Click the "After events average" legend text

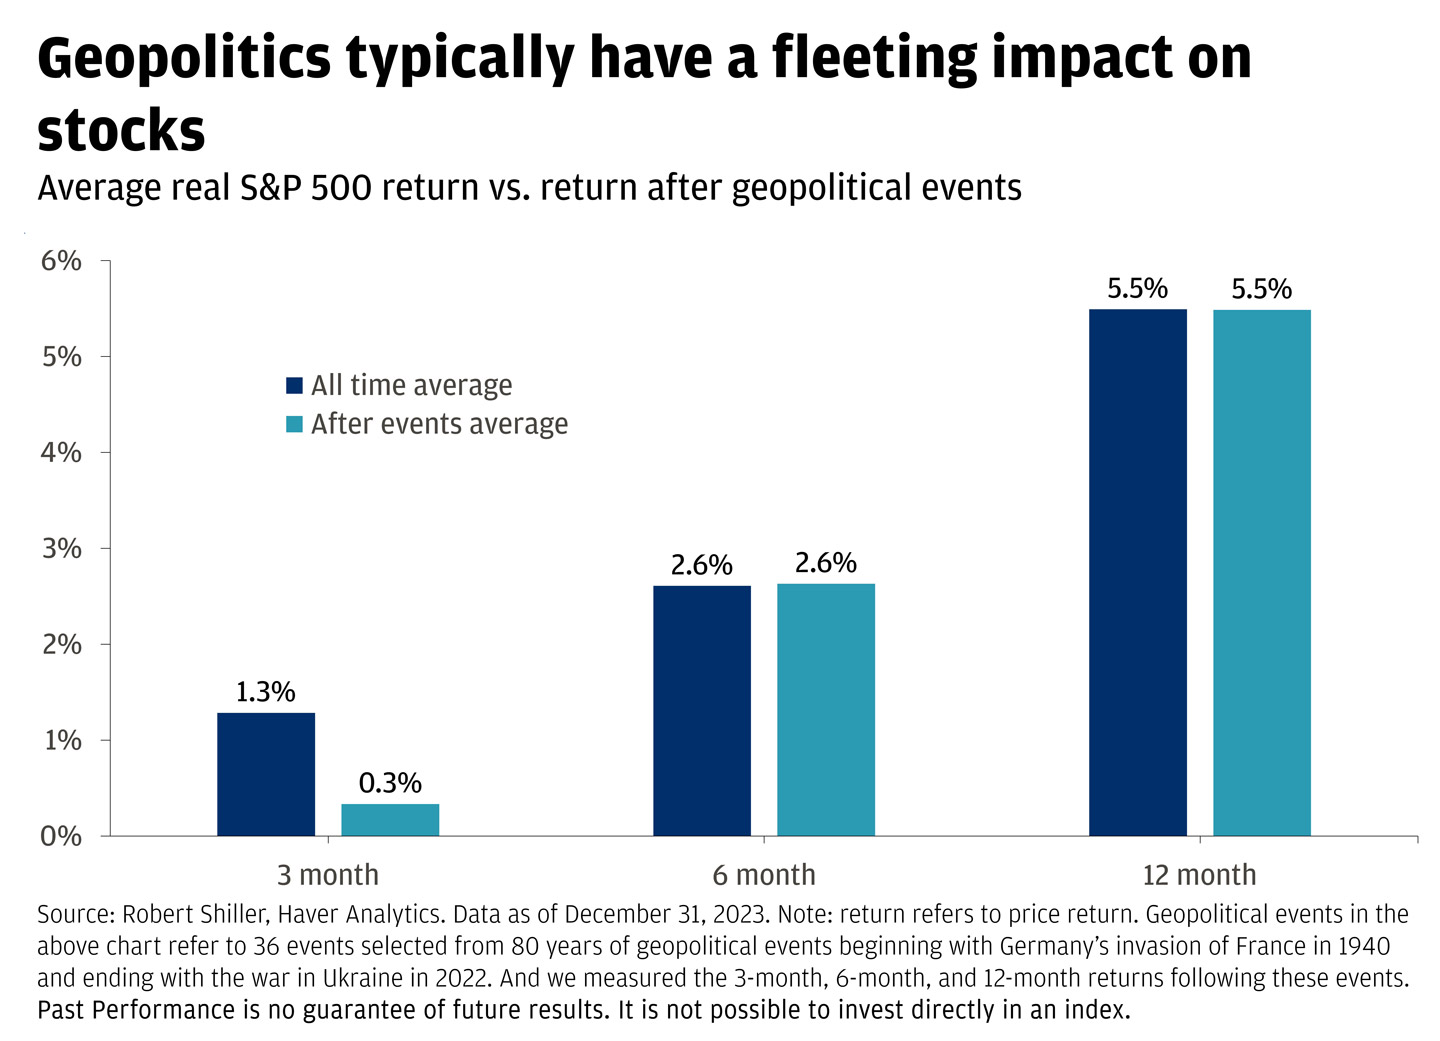pyautogui.click(x=439, y=425)
